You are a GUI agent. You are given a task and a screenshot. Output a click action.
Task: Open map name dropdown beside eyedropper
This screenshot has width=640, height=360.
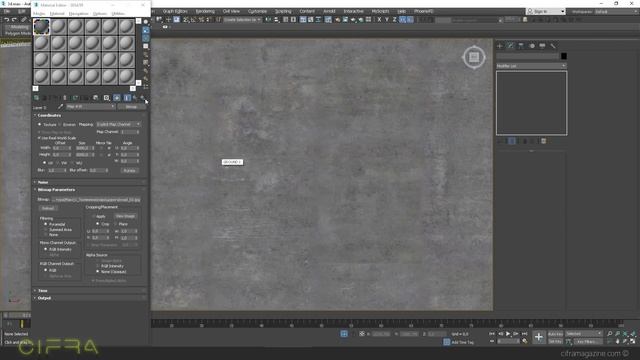tap(90, 107)
